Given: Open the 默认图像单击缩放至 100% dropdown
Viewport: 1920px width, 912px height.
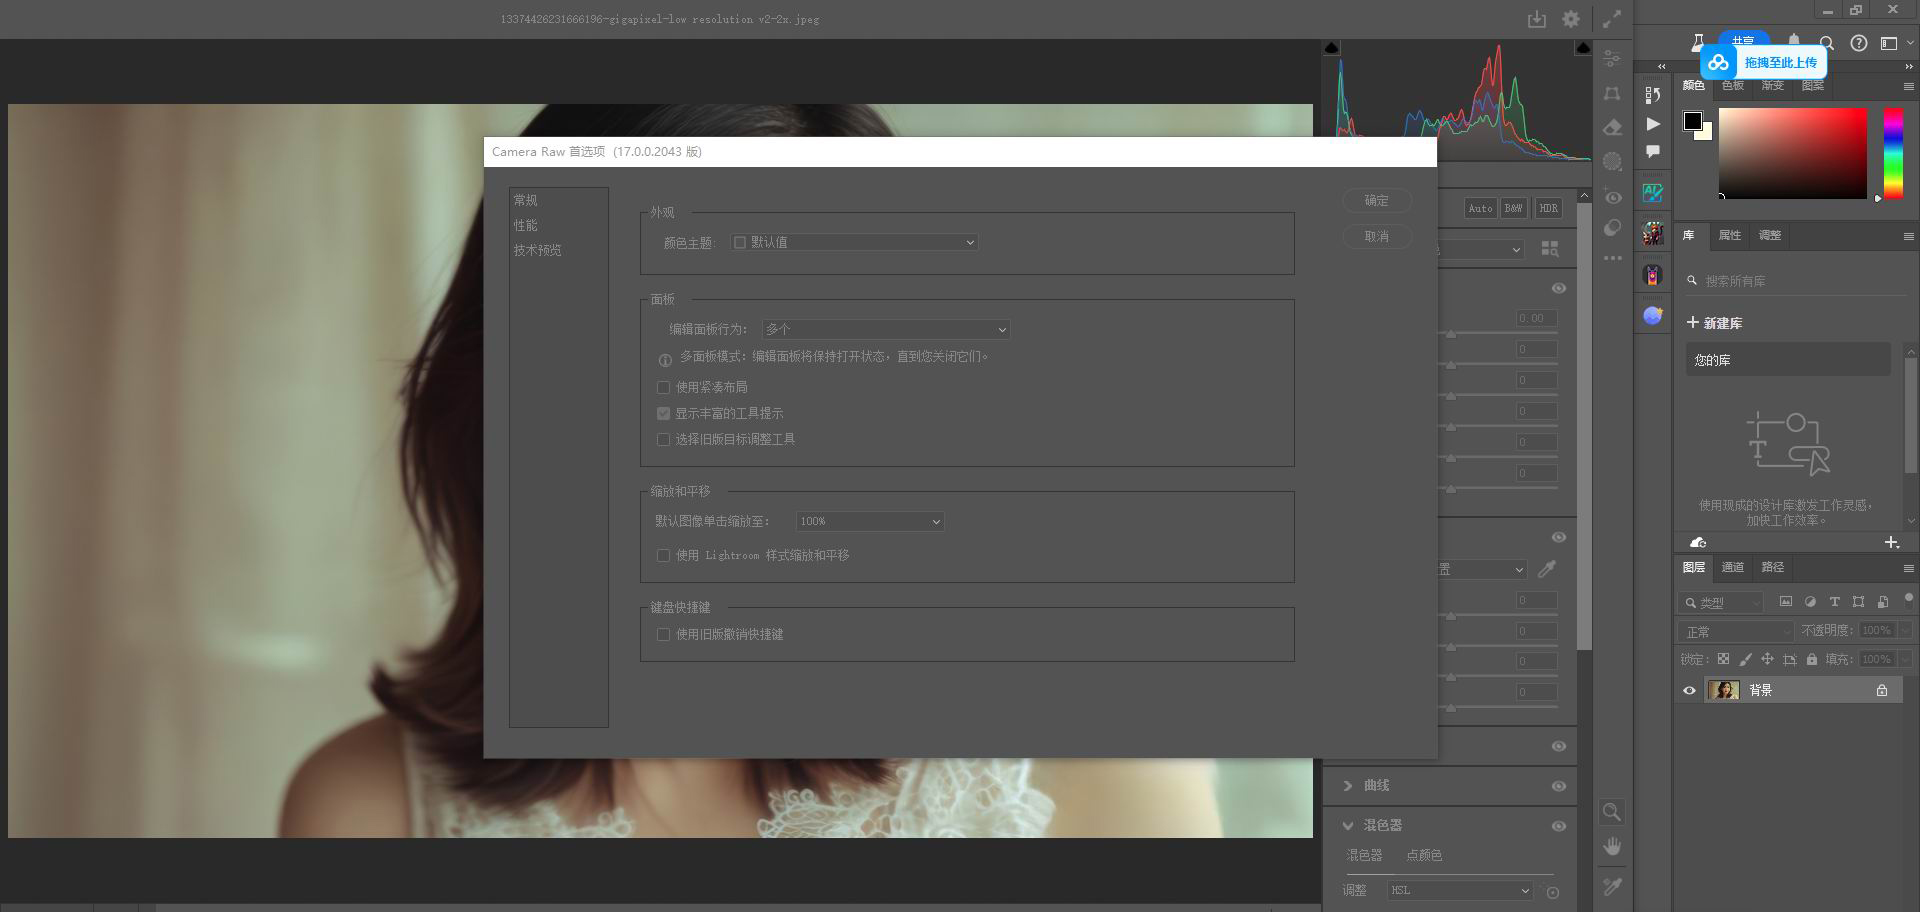Looking at the screenshot, I should click(x=870, y=521).
